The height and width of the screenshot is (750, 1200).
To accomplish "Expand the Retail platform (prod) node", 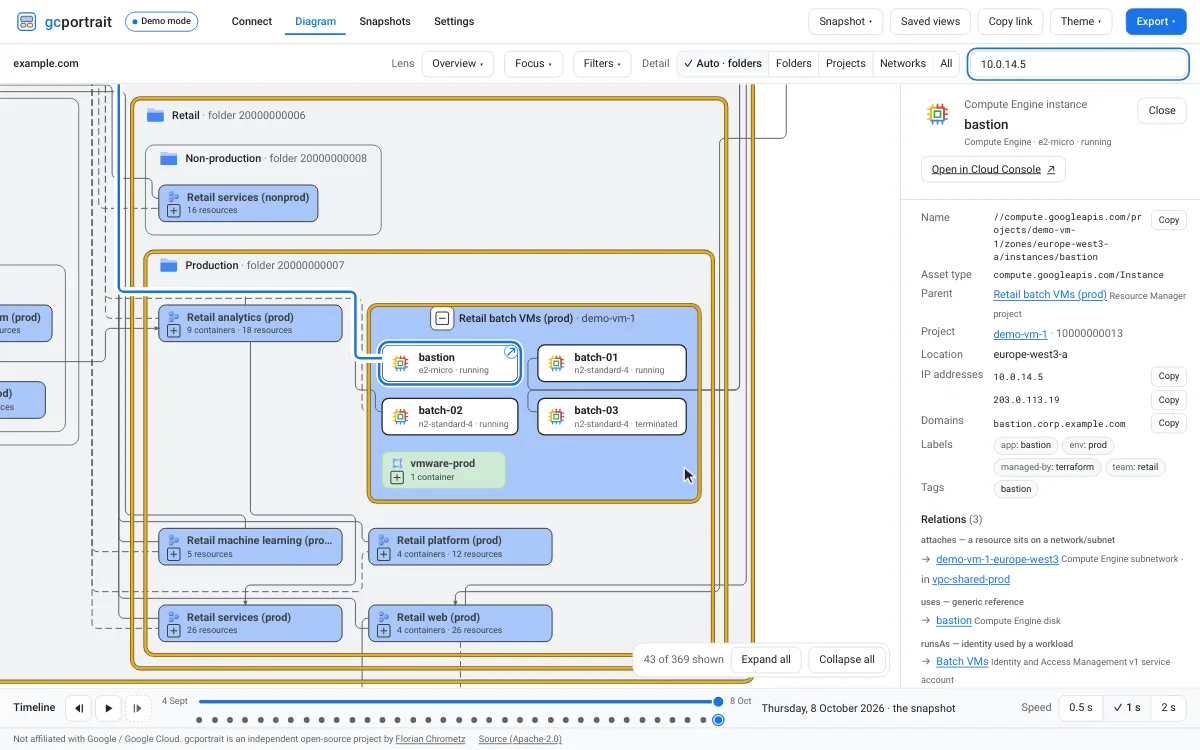I will pyautogui.click(x=383, y=554).
